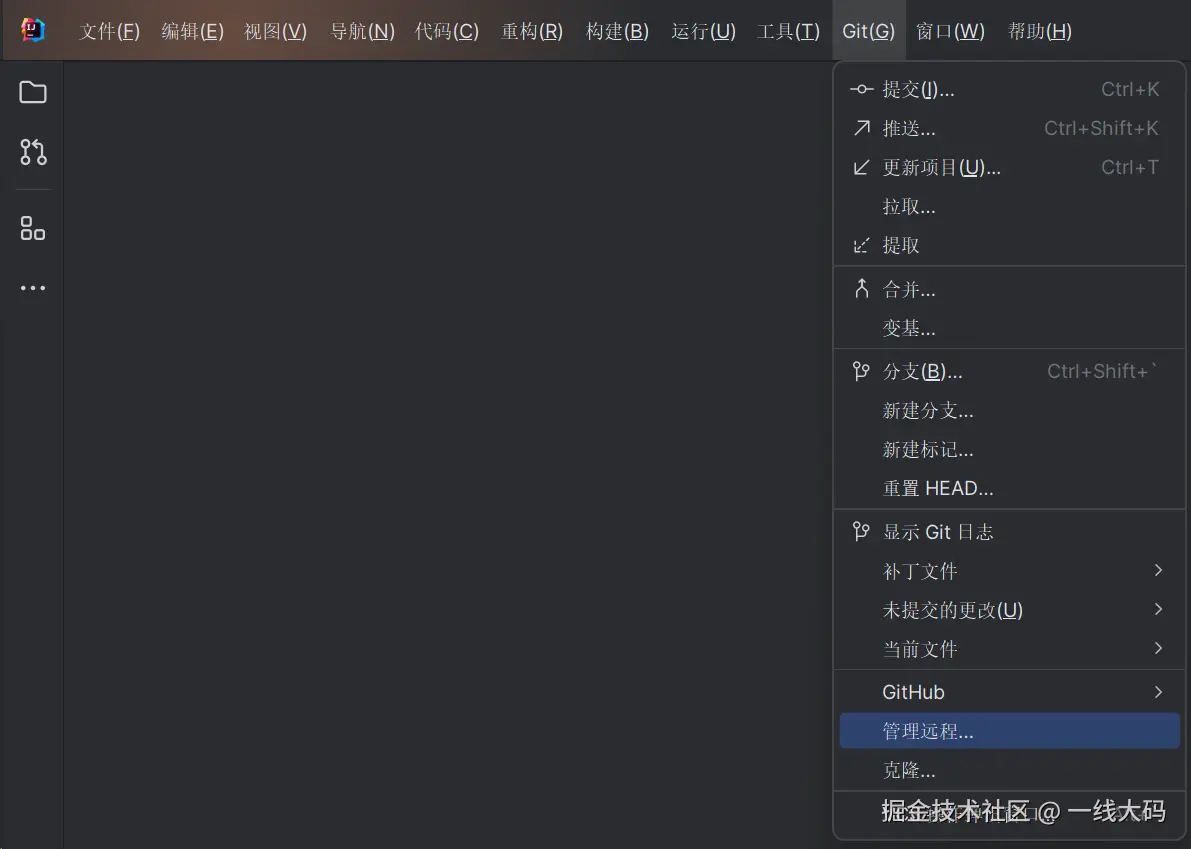Open the Pull Requests tool window icon
This screenshot has width=1191, height=849.
(x=33, y=152)
